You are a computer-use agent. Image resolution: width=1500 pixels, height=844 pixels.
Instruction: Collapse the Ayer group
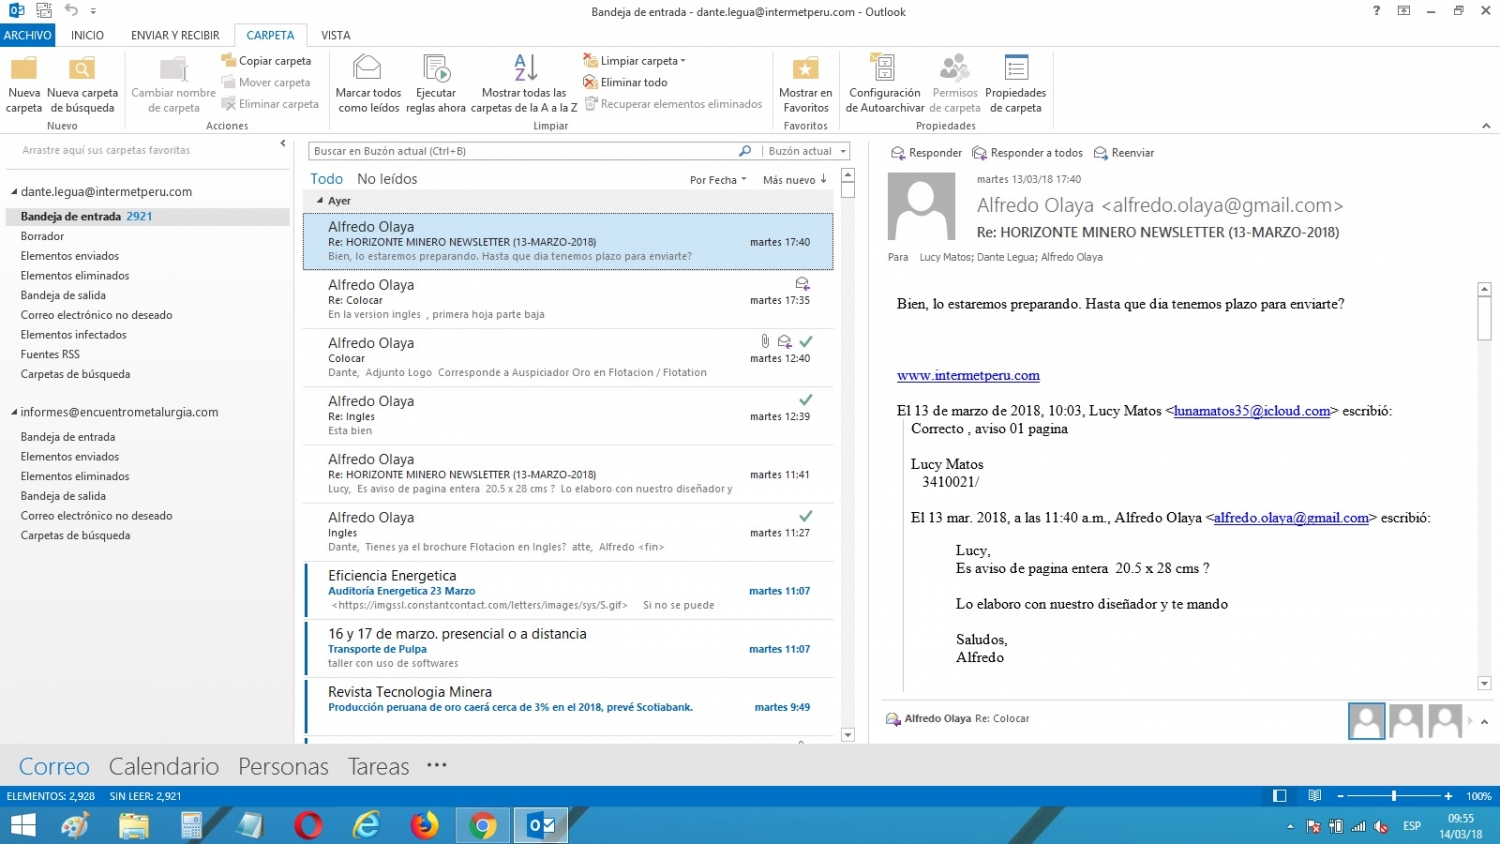click(320, 201)
